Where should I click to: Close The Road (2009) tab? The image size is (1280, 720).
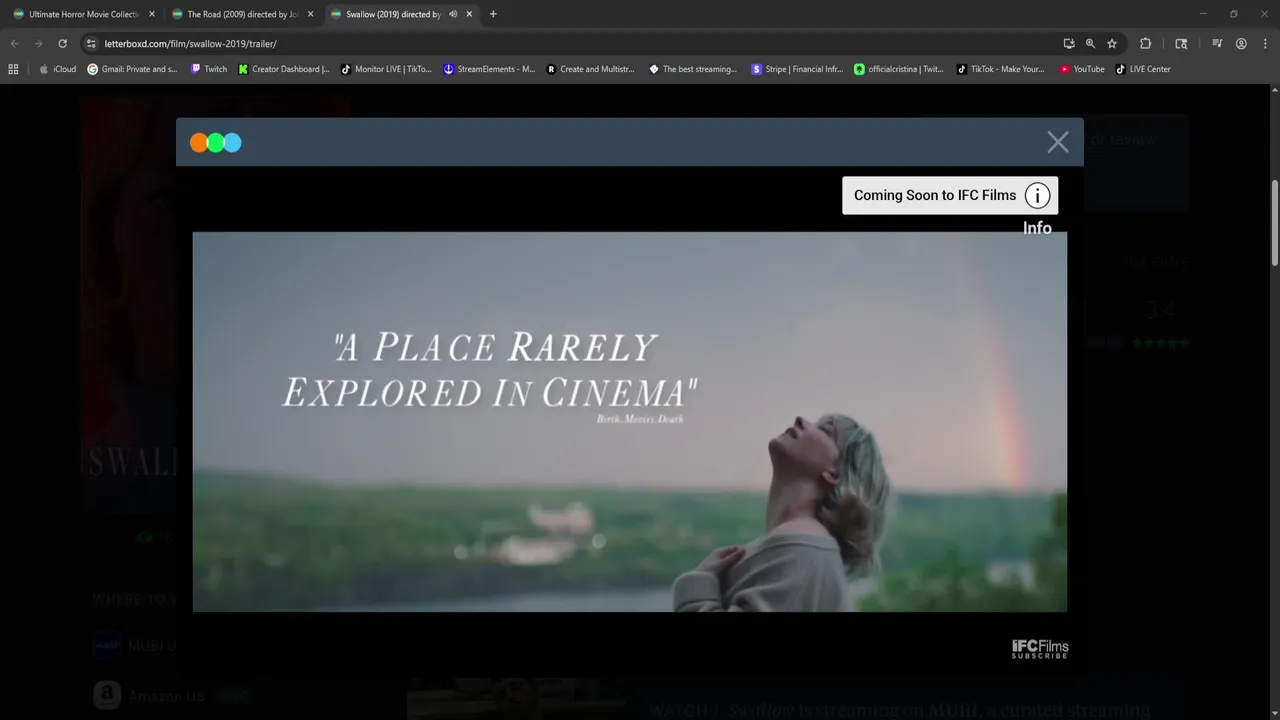point(310,14)
